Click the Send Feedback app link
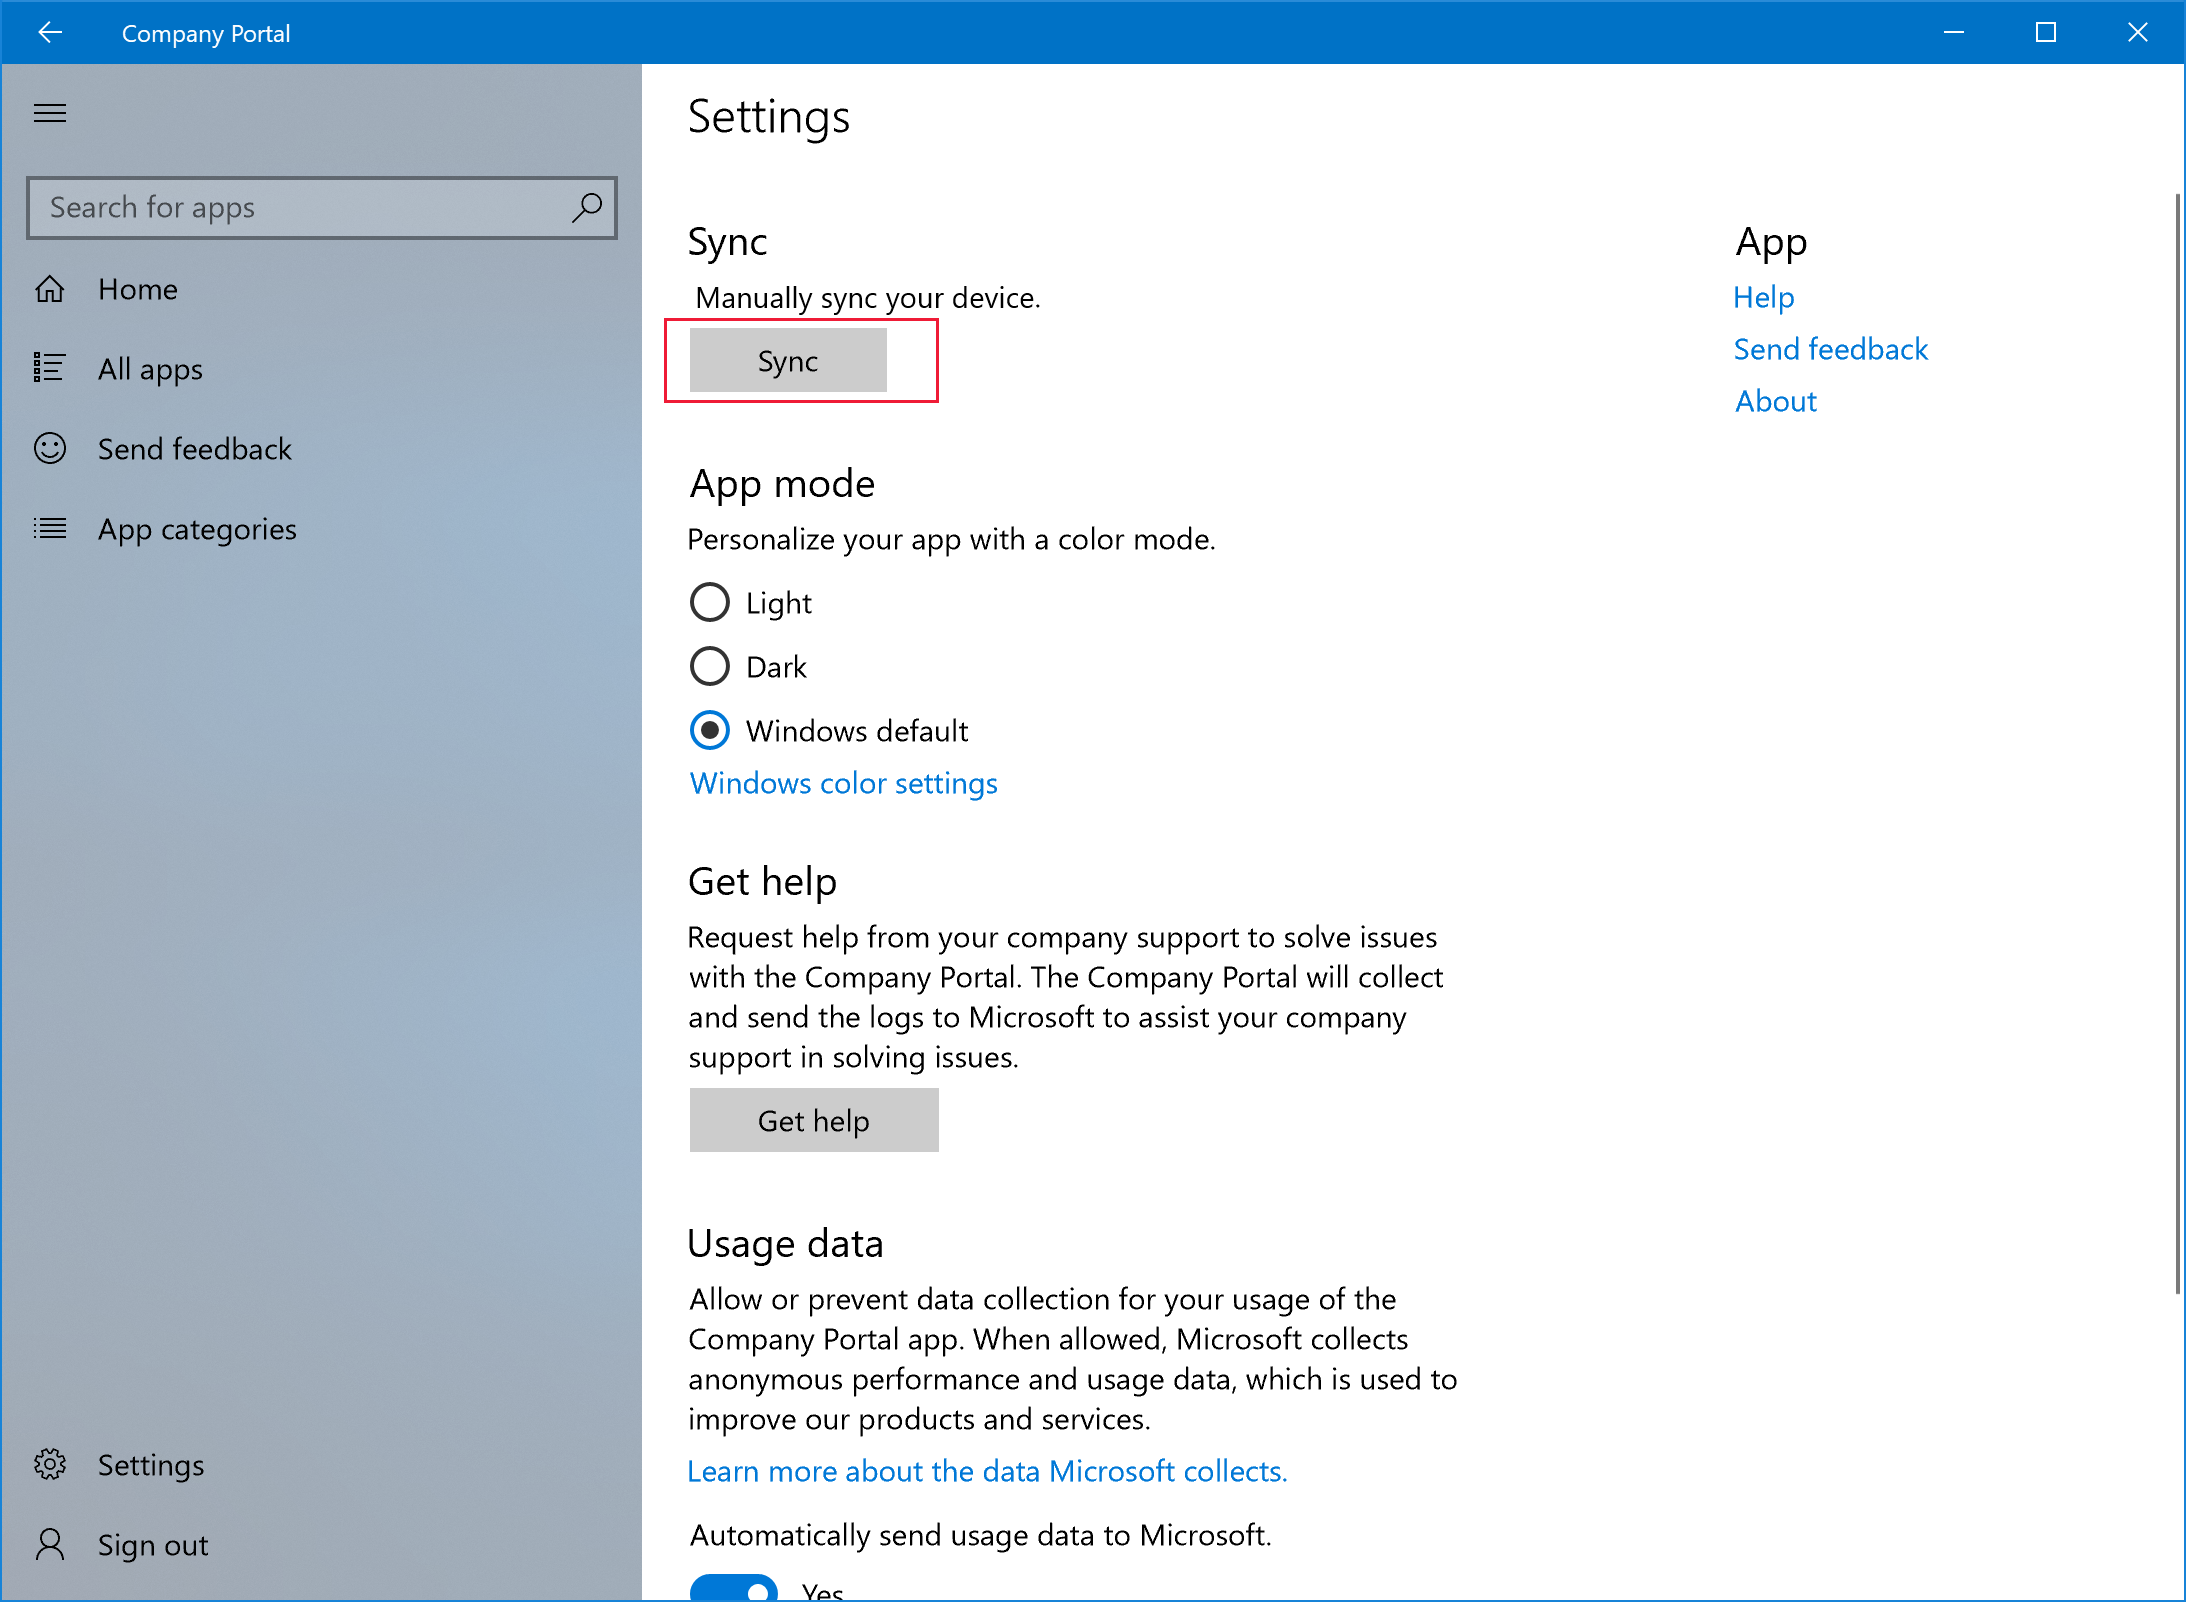Viewport: 2186px width, 1602px height. click(1831, 350)
